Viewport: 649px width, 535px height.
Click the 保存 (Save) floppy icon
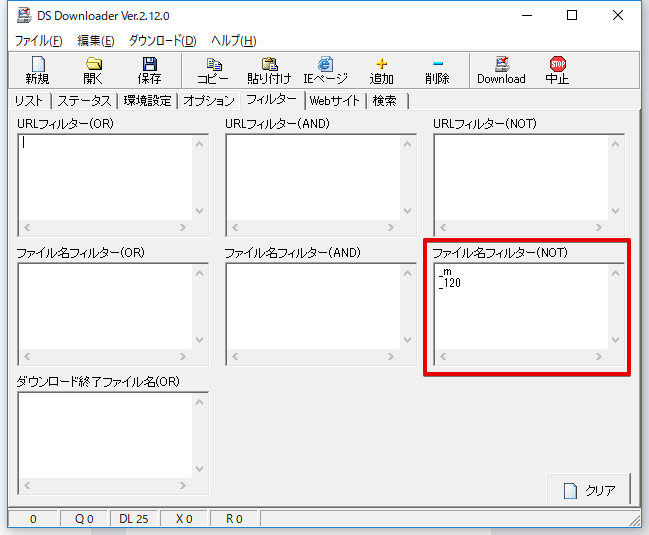(149, 64)
